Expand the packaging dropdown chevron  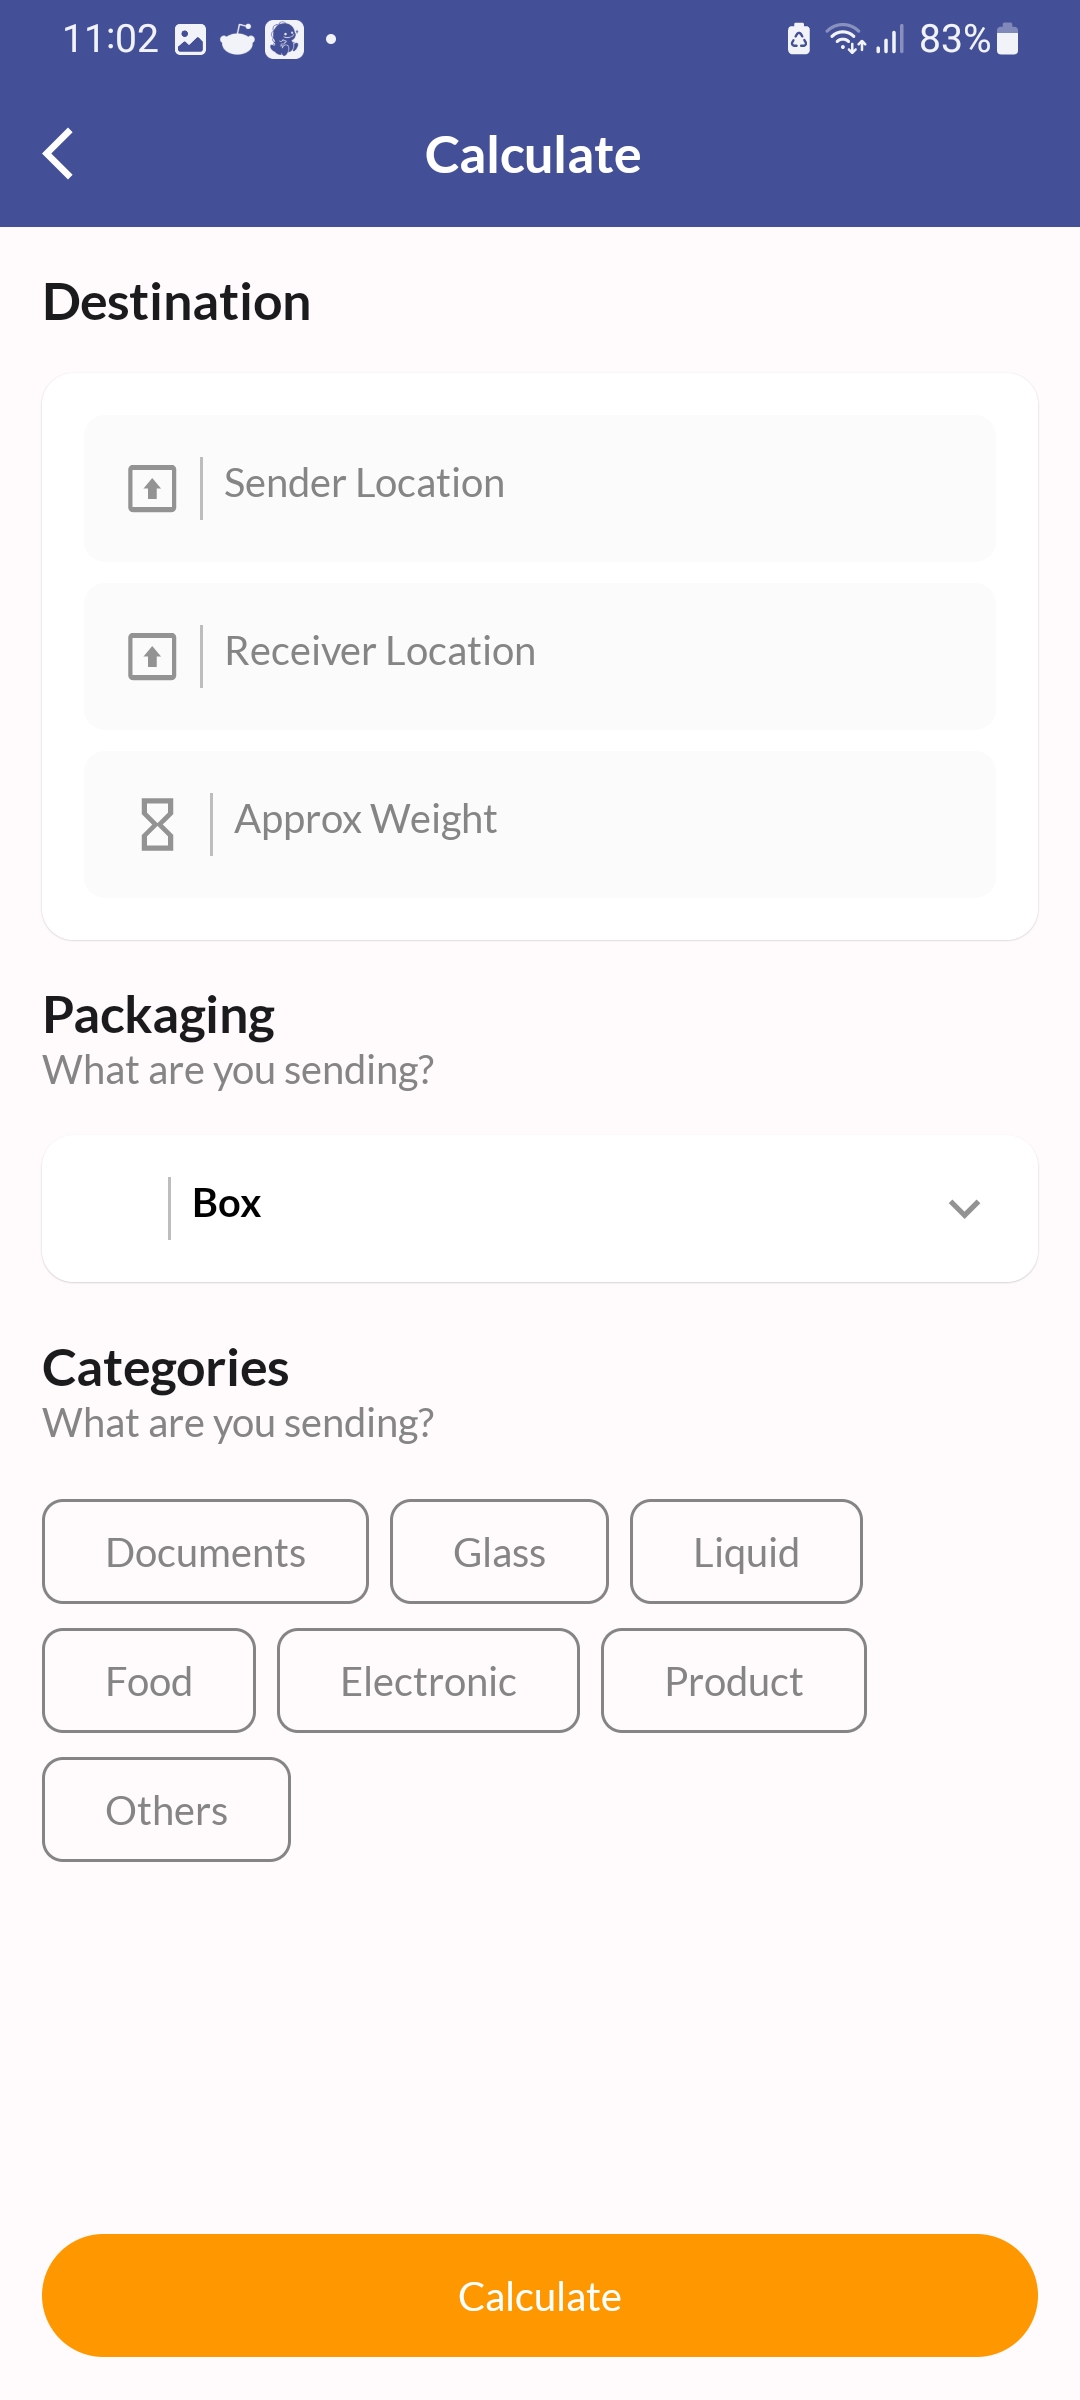click(x=964, y=1208)
